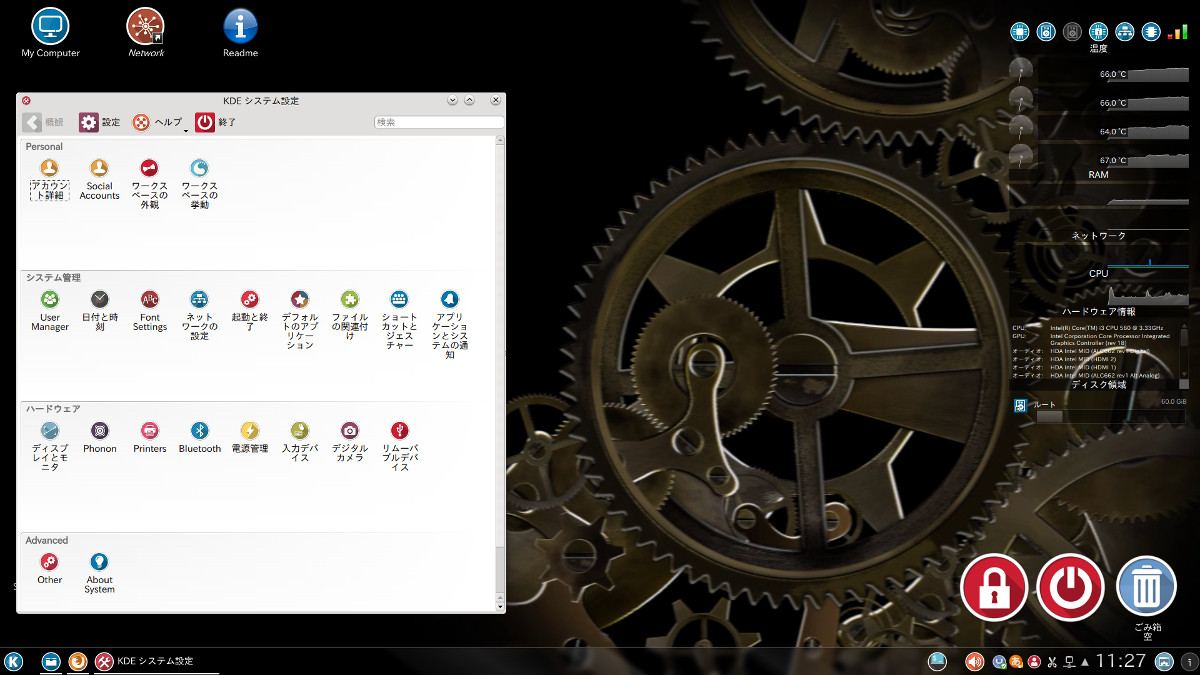Open Readme desktop icon
The image size is (1200, 675).
(x=240, y=32)
